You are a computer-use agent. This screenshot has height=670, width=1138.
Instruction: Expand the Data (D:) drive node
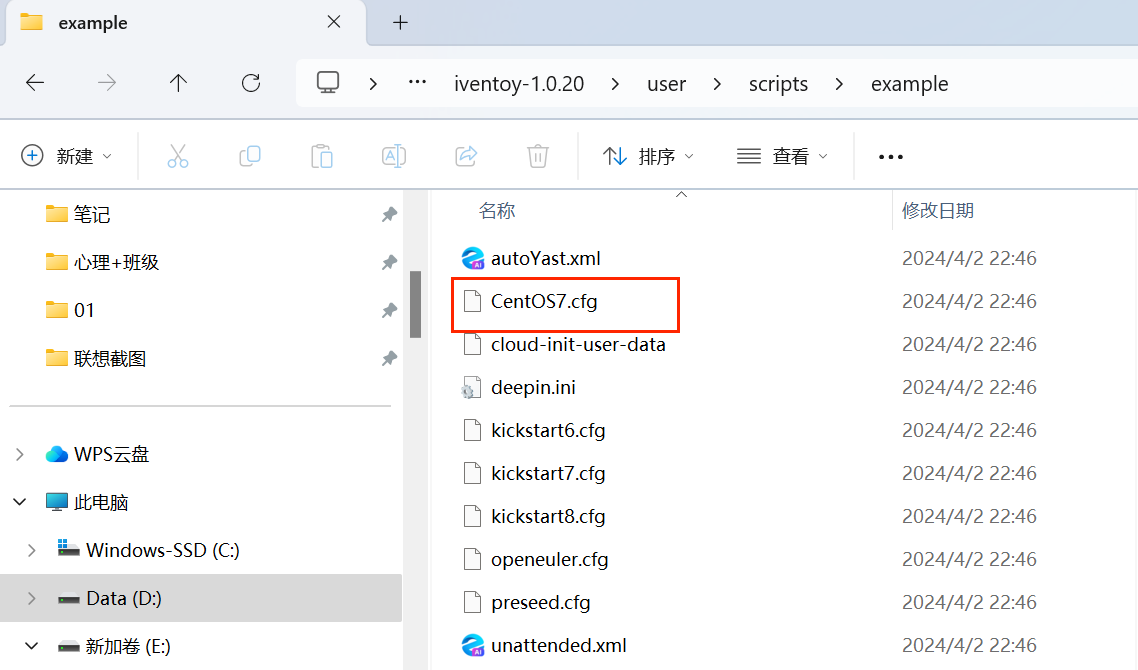[x=31, y=598]
